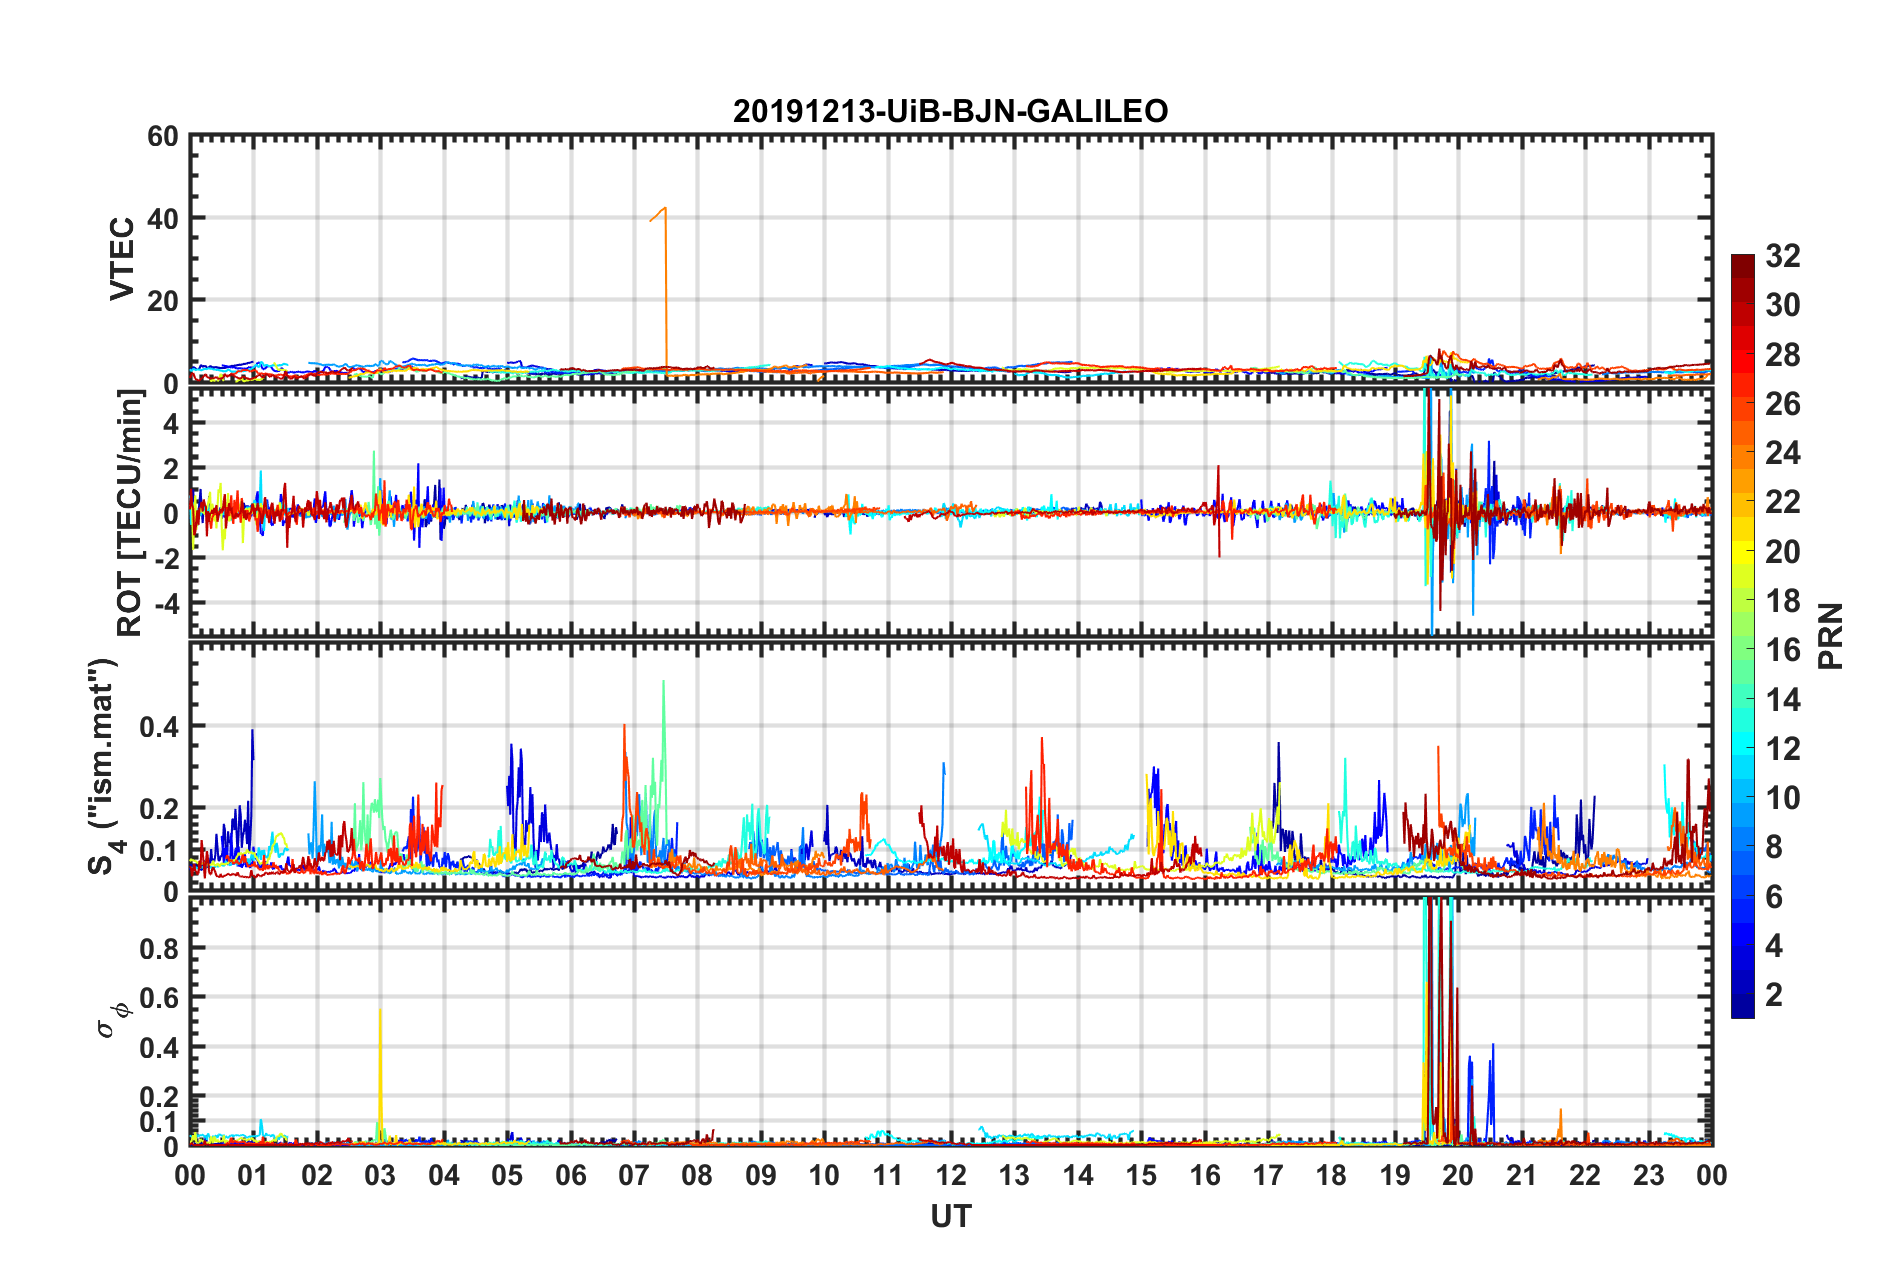Click the colorbar tick label 24
Screen dimensions: 1902x1272
[1782, 453]
